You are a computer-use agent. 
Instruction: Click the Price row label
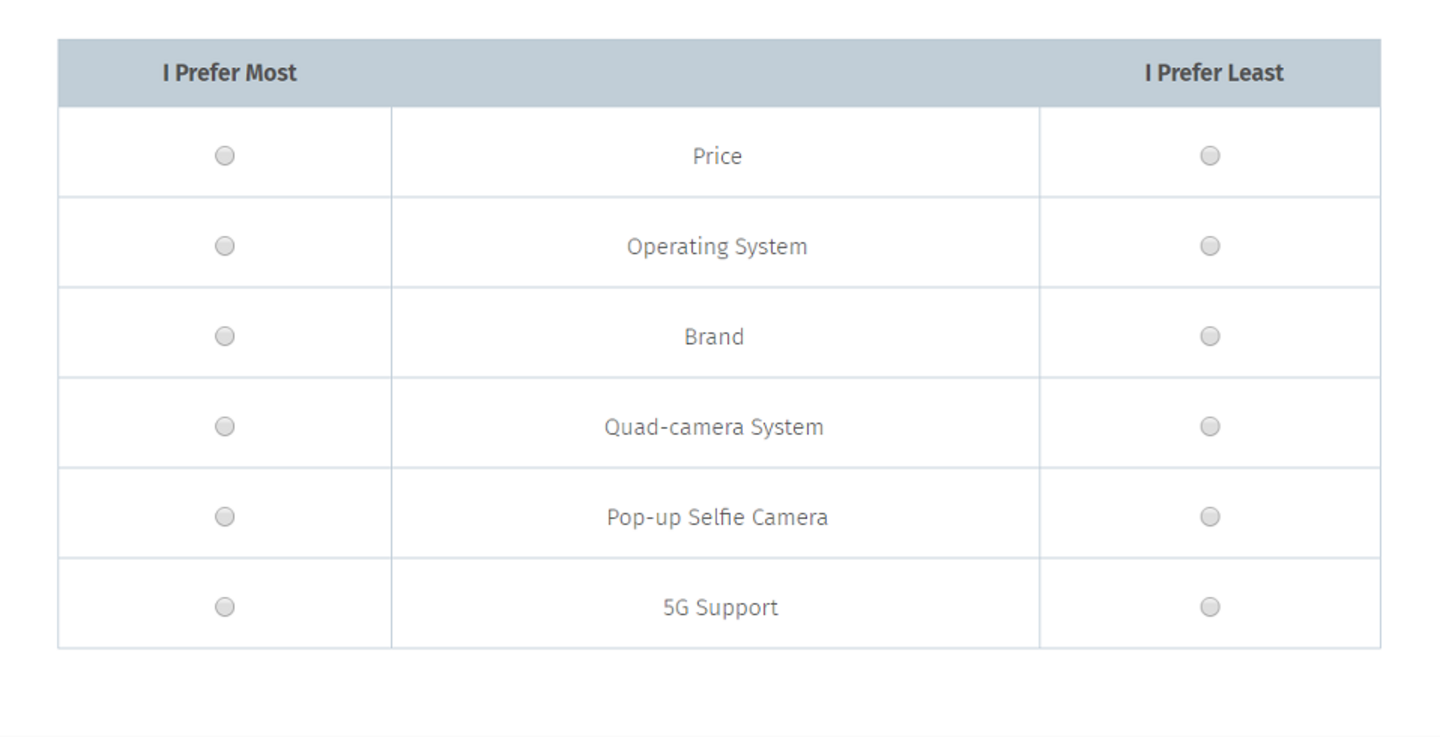(x=716, y=155)
